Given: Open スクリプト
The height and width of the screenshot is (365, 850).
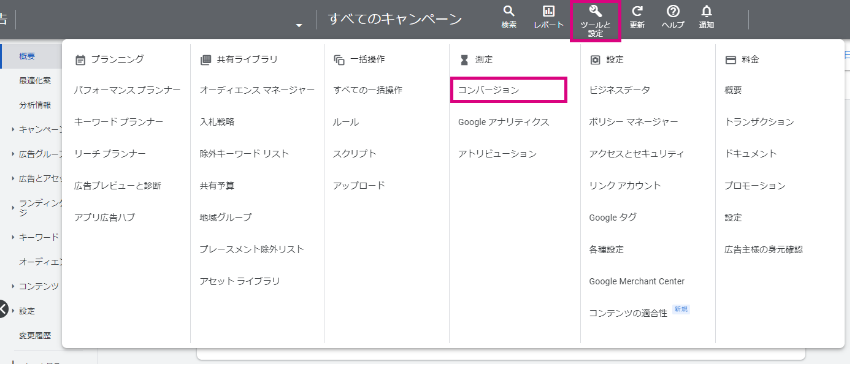Looking at the screenshot, I should 355,154.
